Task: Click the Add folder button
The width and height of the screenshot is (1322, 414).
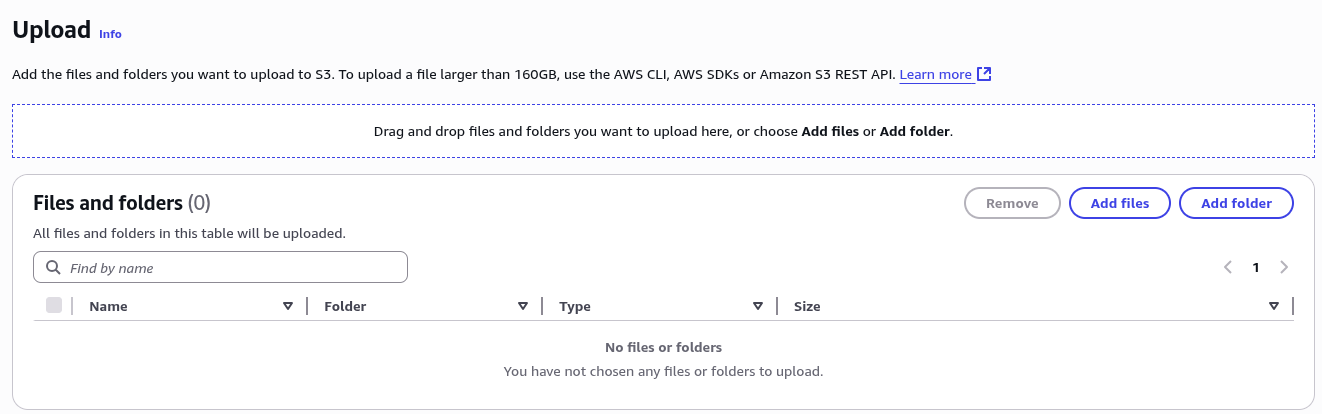Action: click(x=1237, y=203)
